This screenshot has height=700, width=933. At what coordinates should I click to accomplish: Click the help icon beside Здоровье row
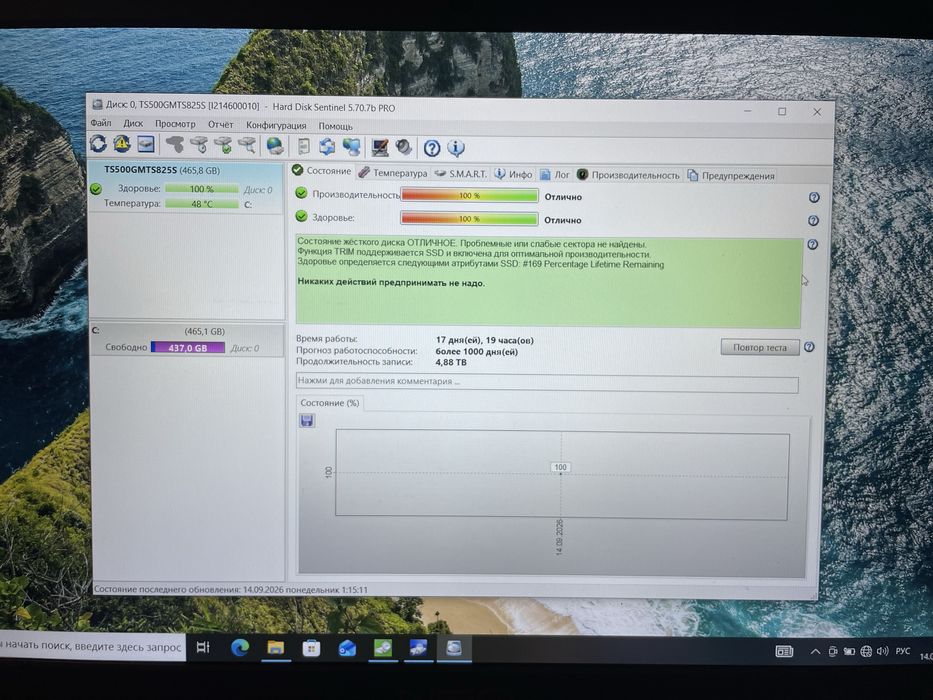813,221
